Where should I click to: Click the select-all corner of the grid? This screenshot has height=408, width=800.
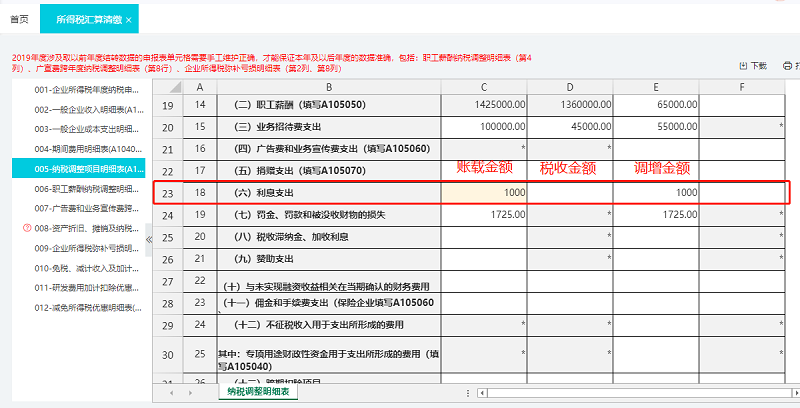168,87
